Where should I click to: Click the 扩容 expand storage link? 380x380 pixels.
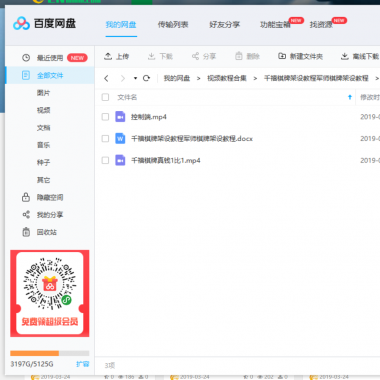coord(83,364)
